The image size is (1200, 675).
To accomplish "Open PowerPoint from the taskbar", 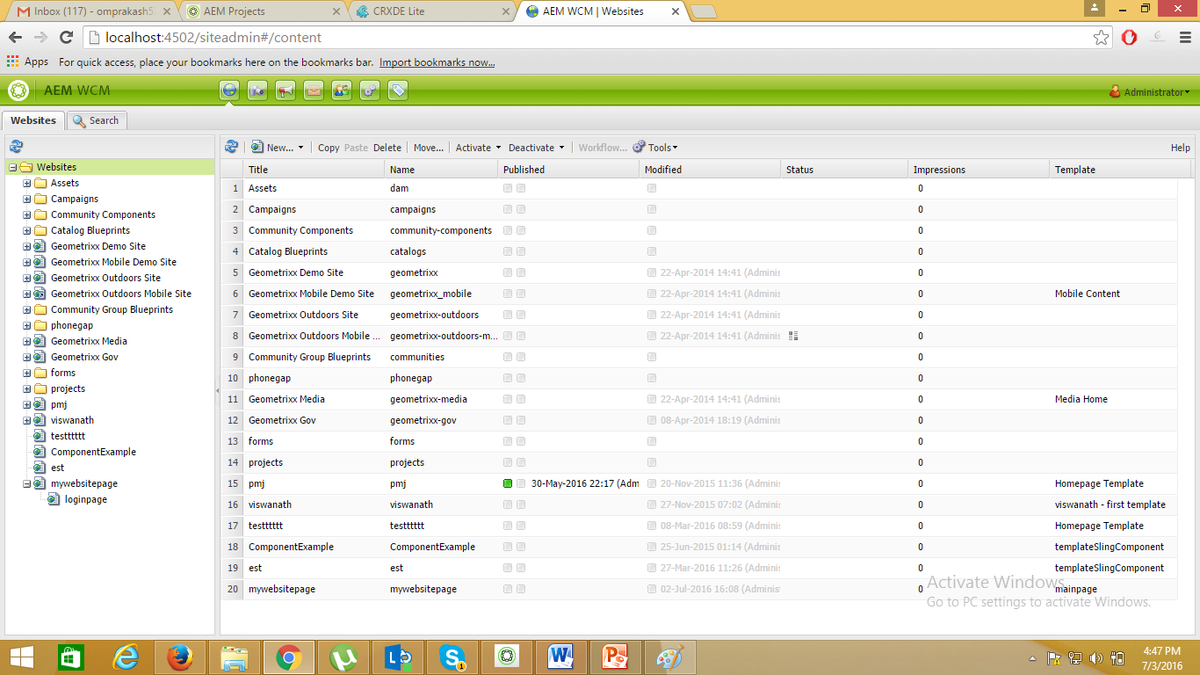I will (x=615, y=657).
